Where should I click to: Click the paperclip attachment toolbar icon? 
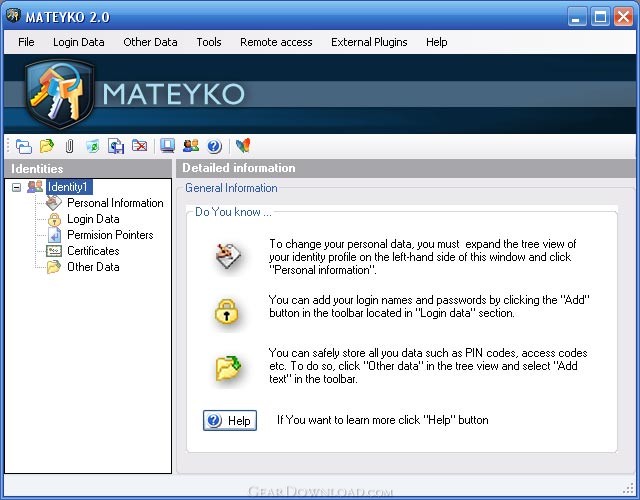point(69,146)
